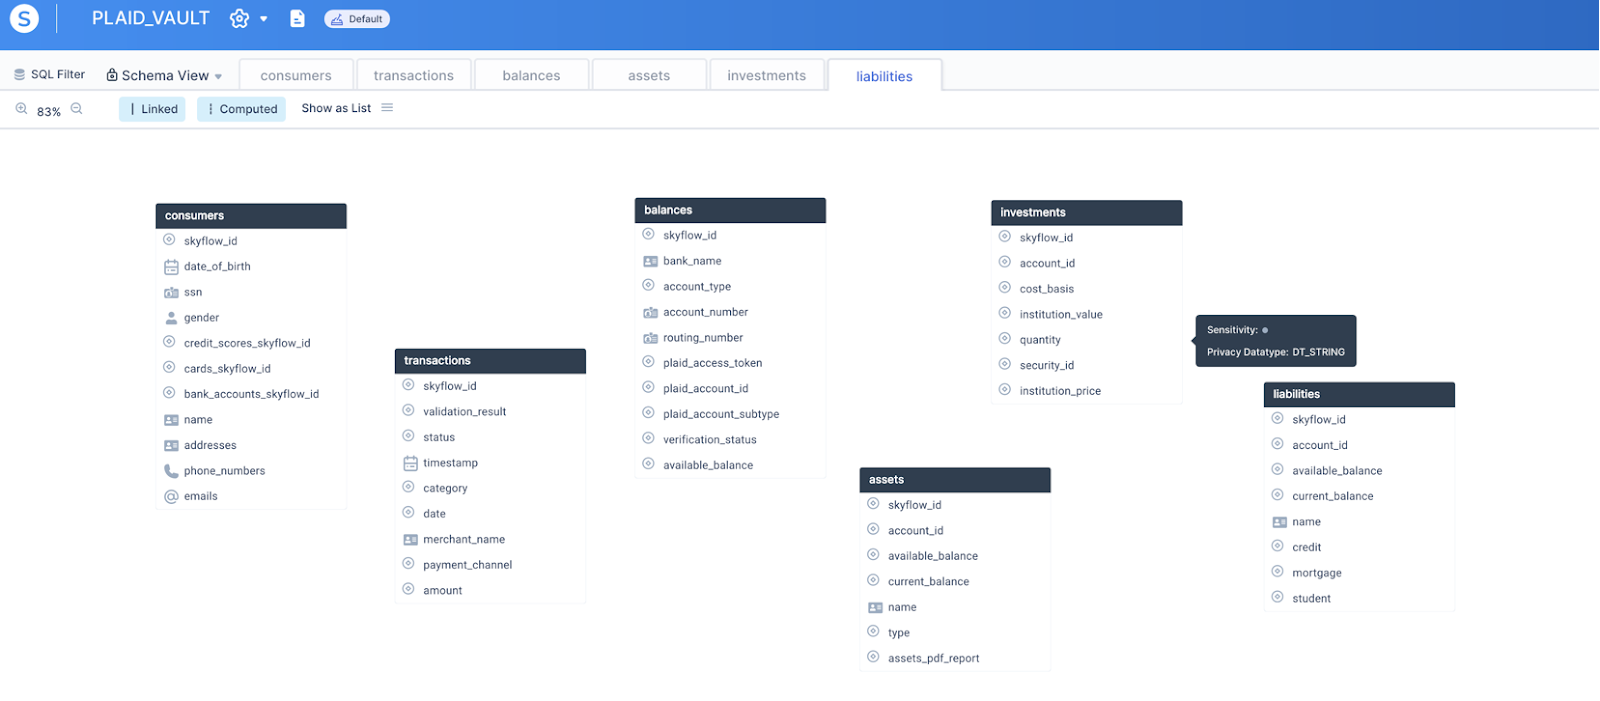Click the person icon beside gender
This screenshot has width=1600, height=701.
pos(171,318)
